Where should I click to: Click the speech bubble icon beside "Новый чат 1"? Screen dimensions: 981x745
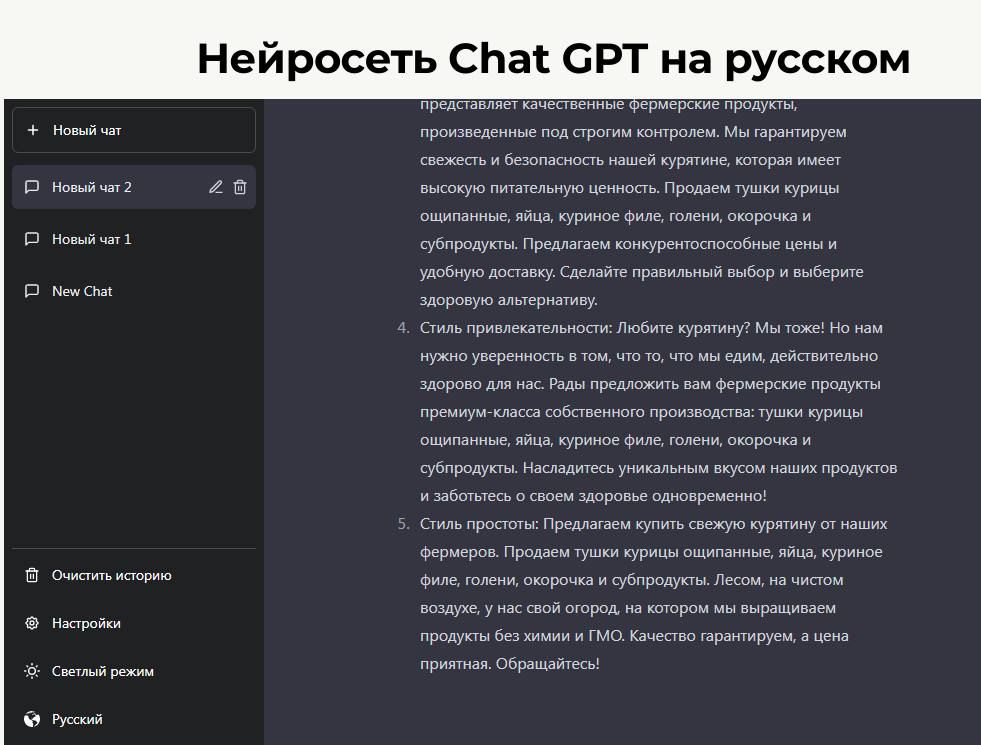click(32, 239)
